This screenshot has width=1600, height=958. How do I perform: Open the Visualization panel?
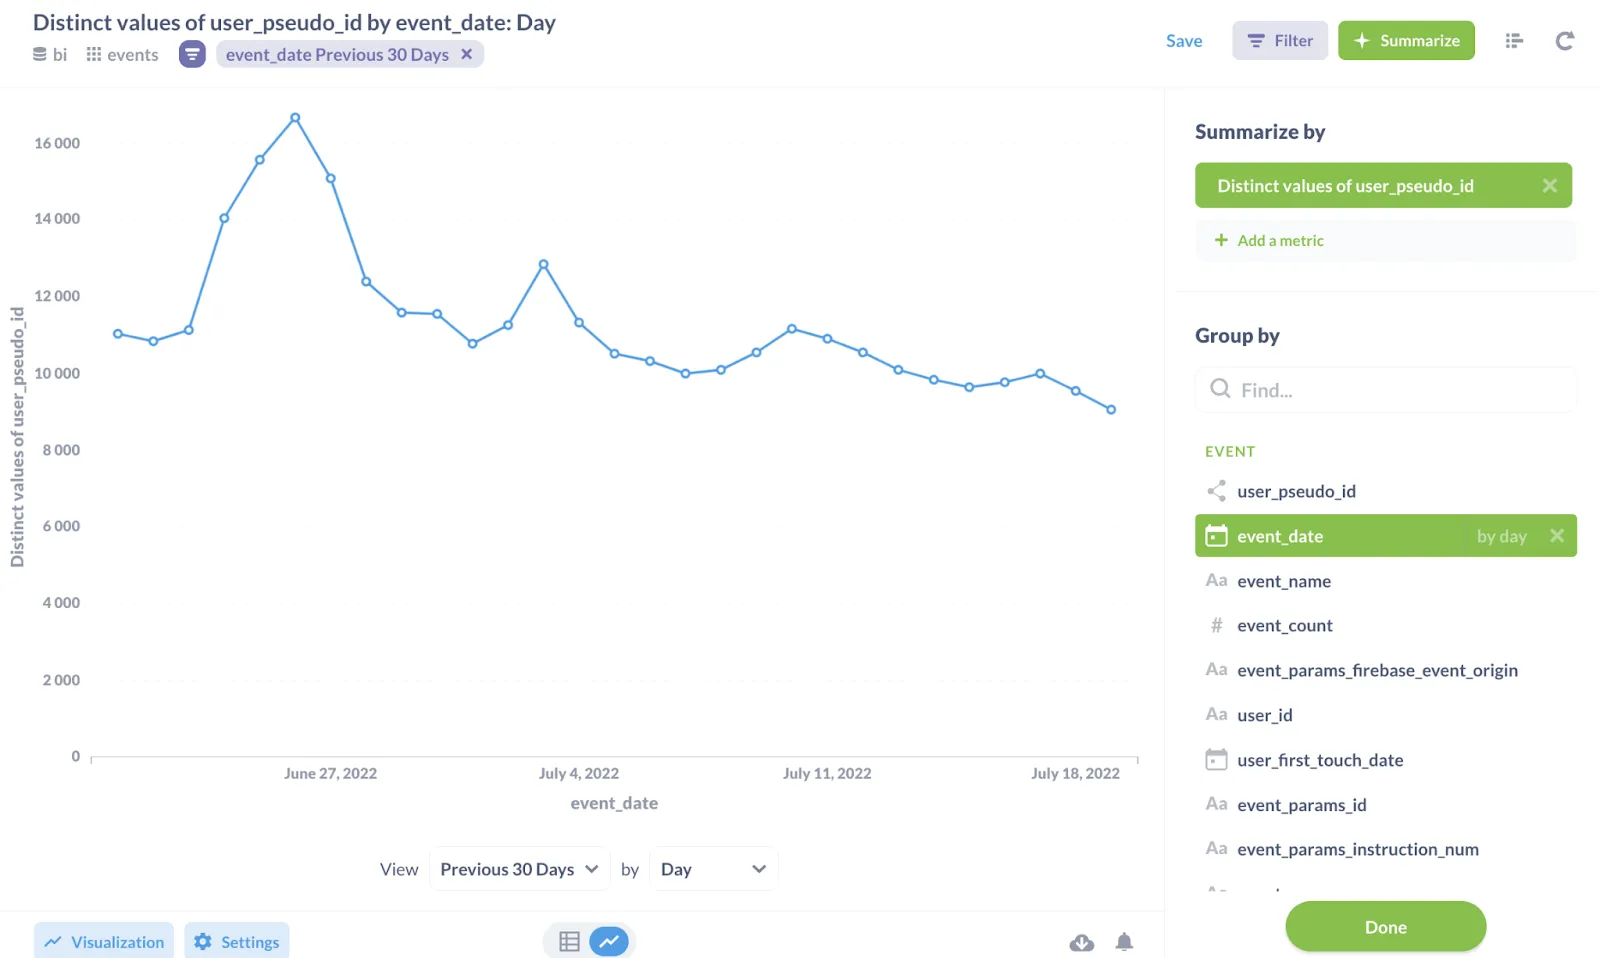(103, 941)
